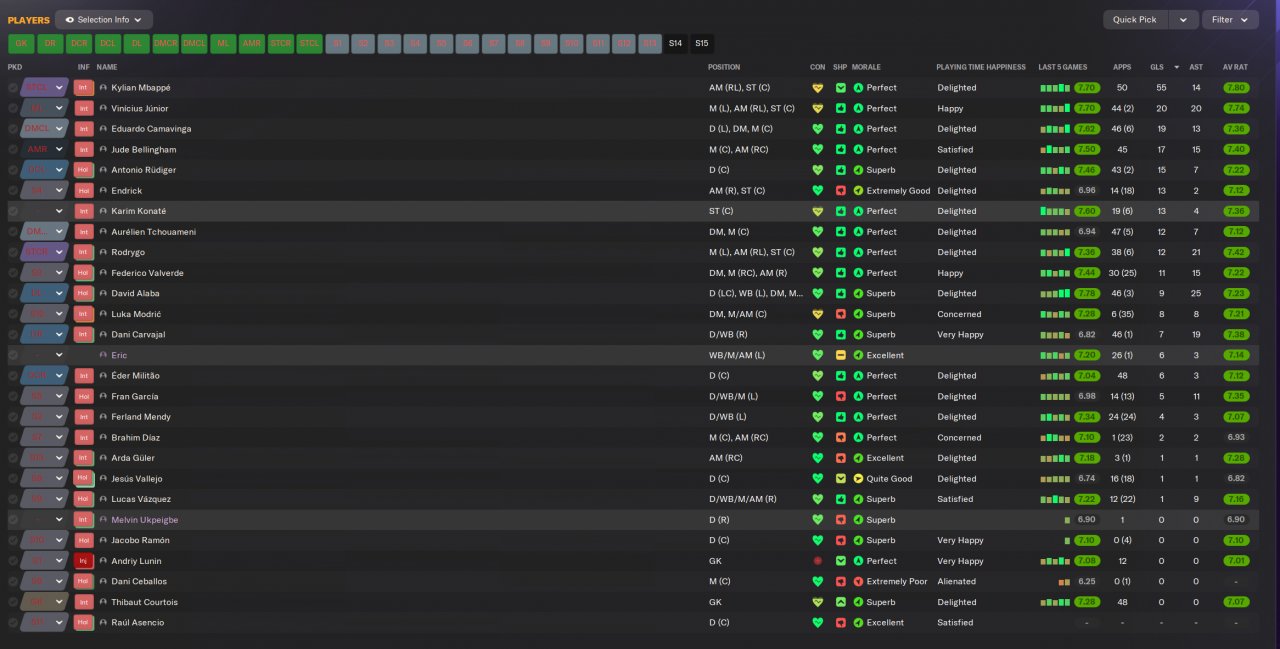Image resolution: width=1280 pixels, height=649 pixels.
Task: Click Dani Ceballos' last 5 games form bars
Action: (1065, 582)
